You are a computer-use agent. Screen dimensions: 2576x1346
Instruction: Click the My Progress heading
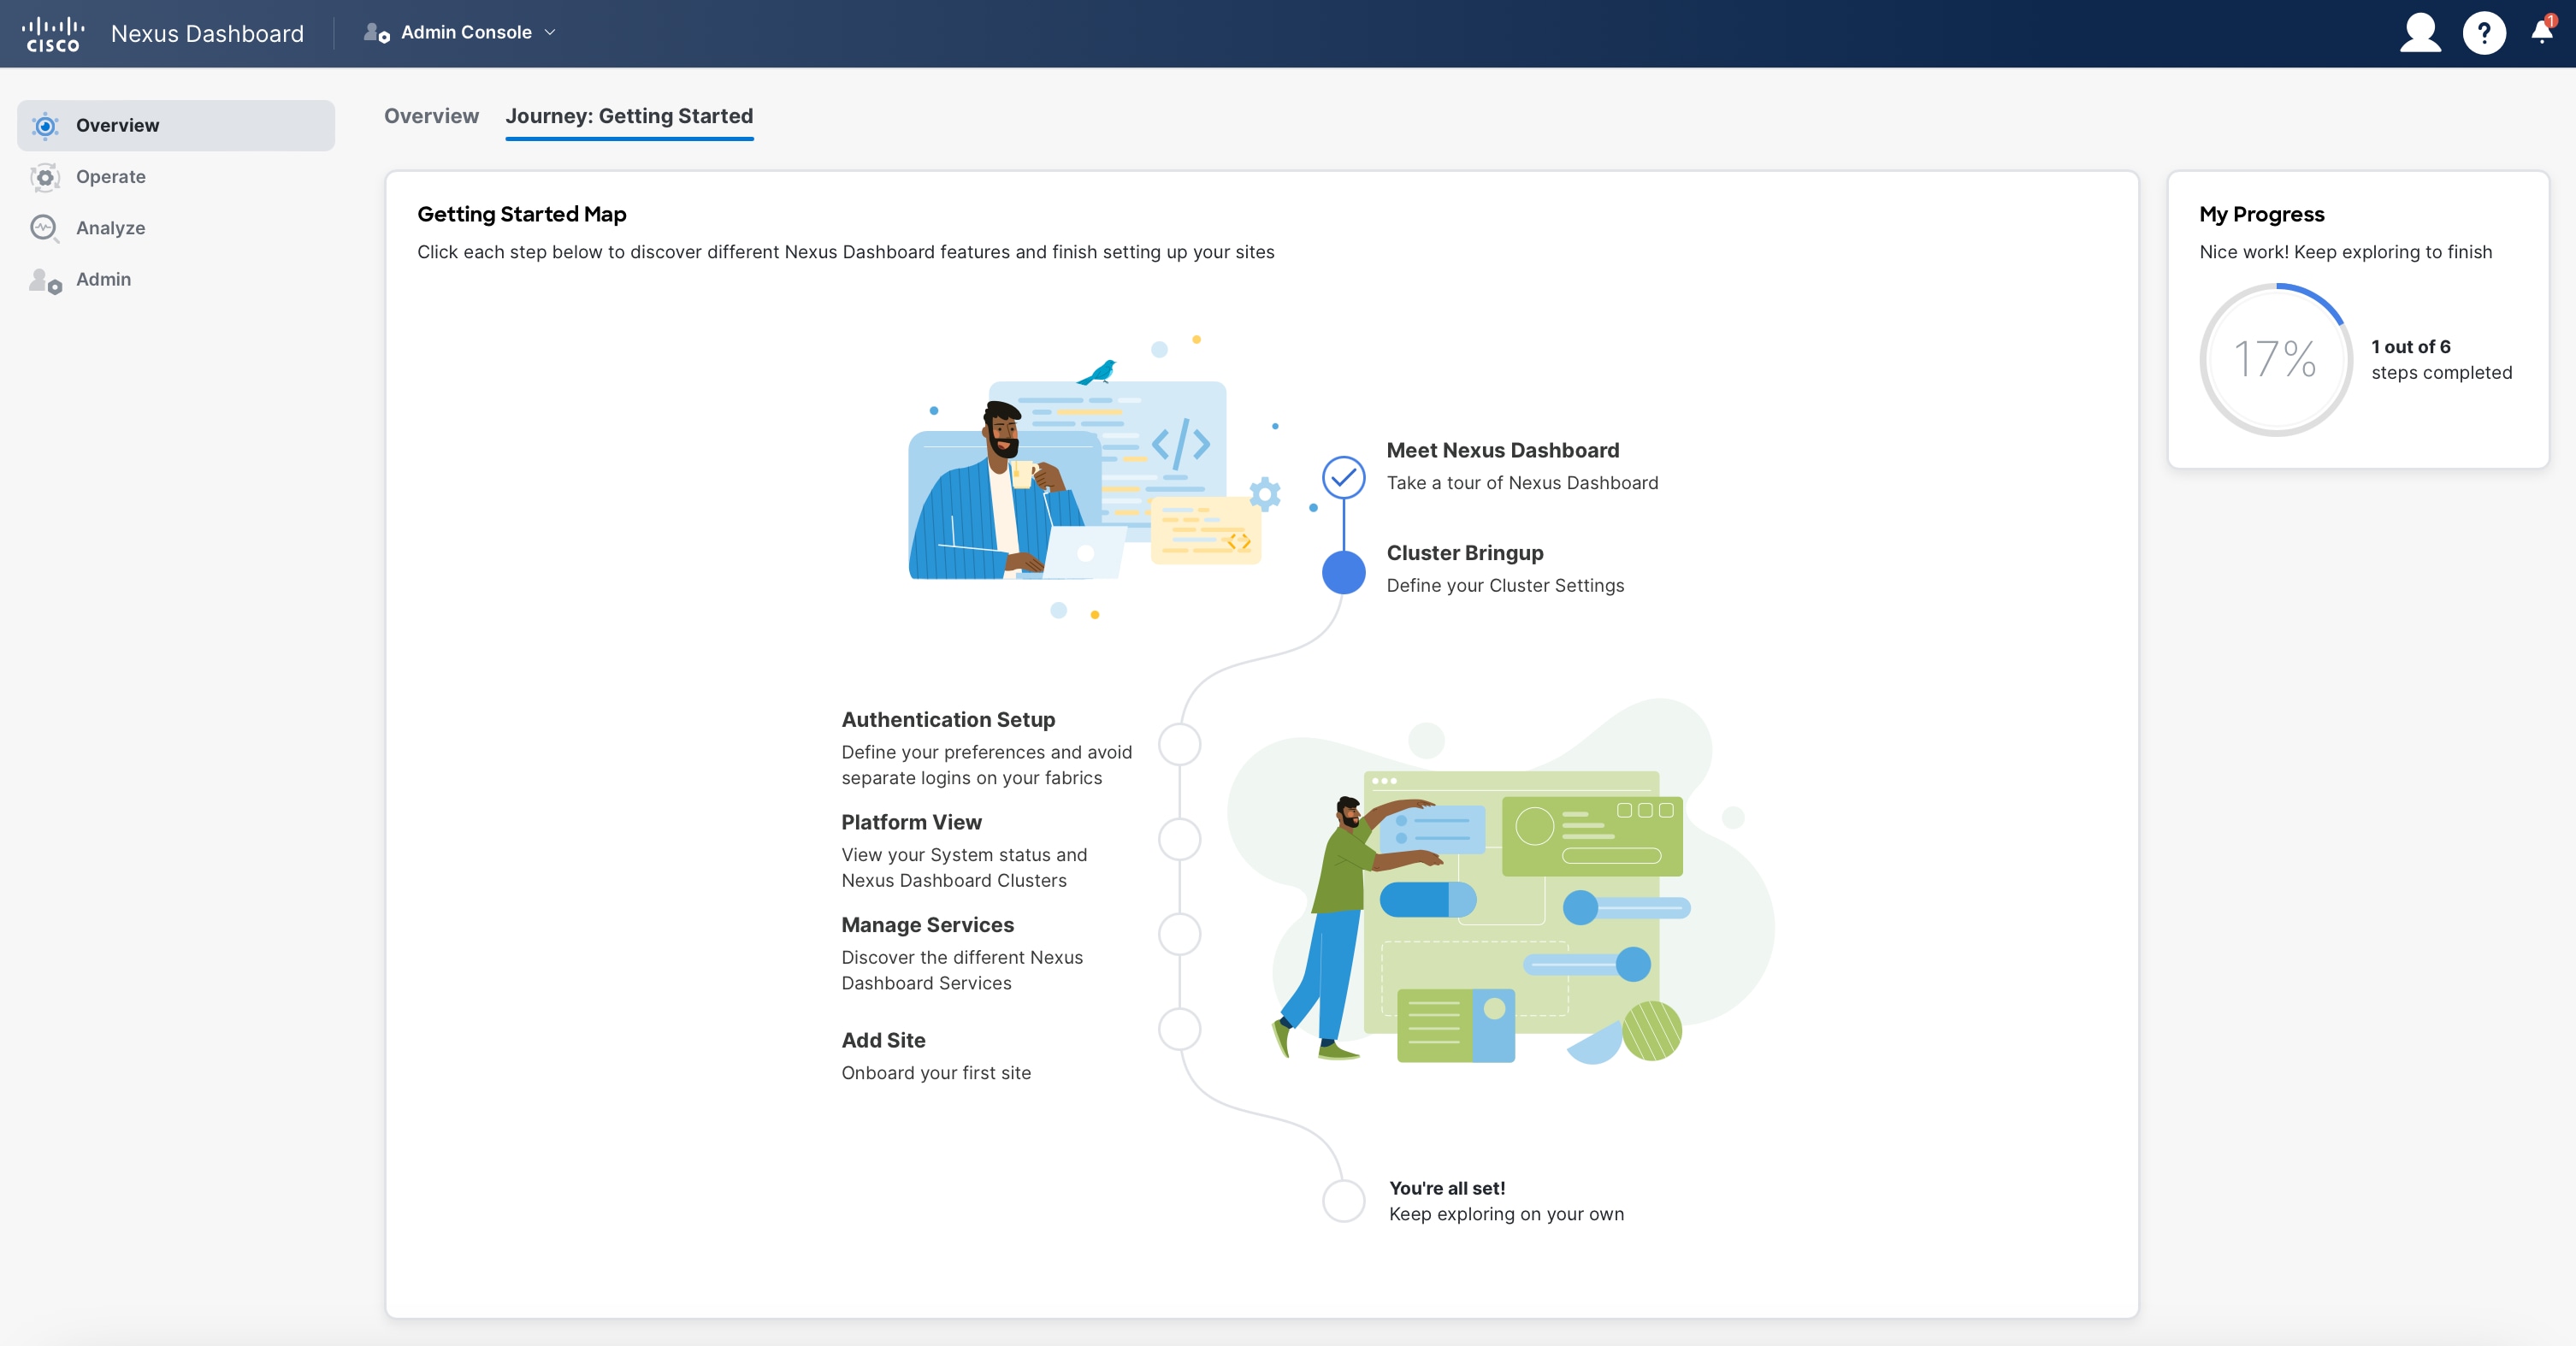(x=2261, y=214)
